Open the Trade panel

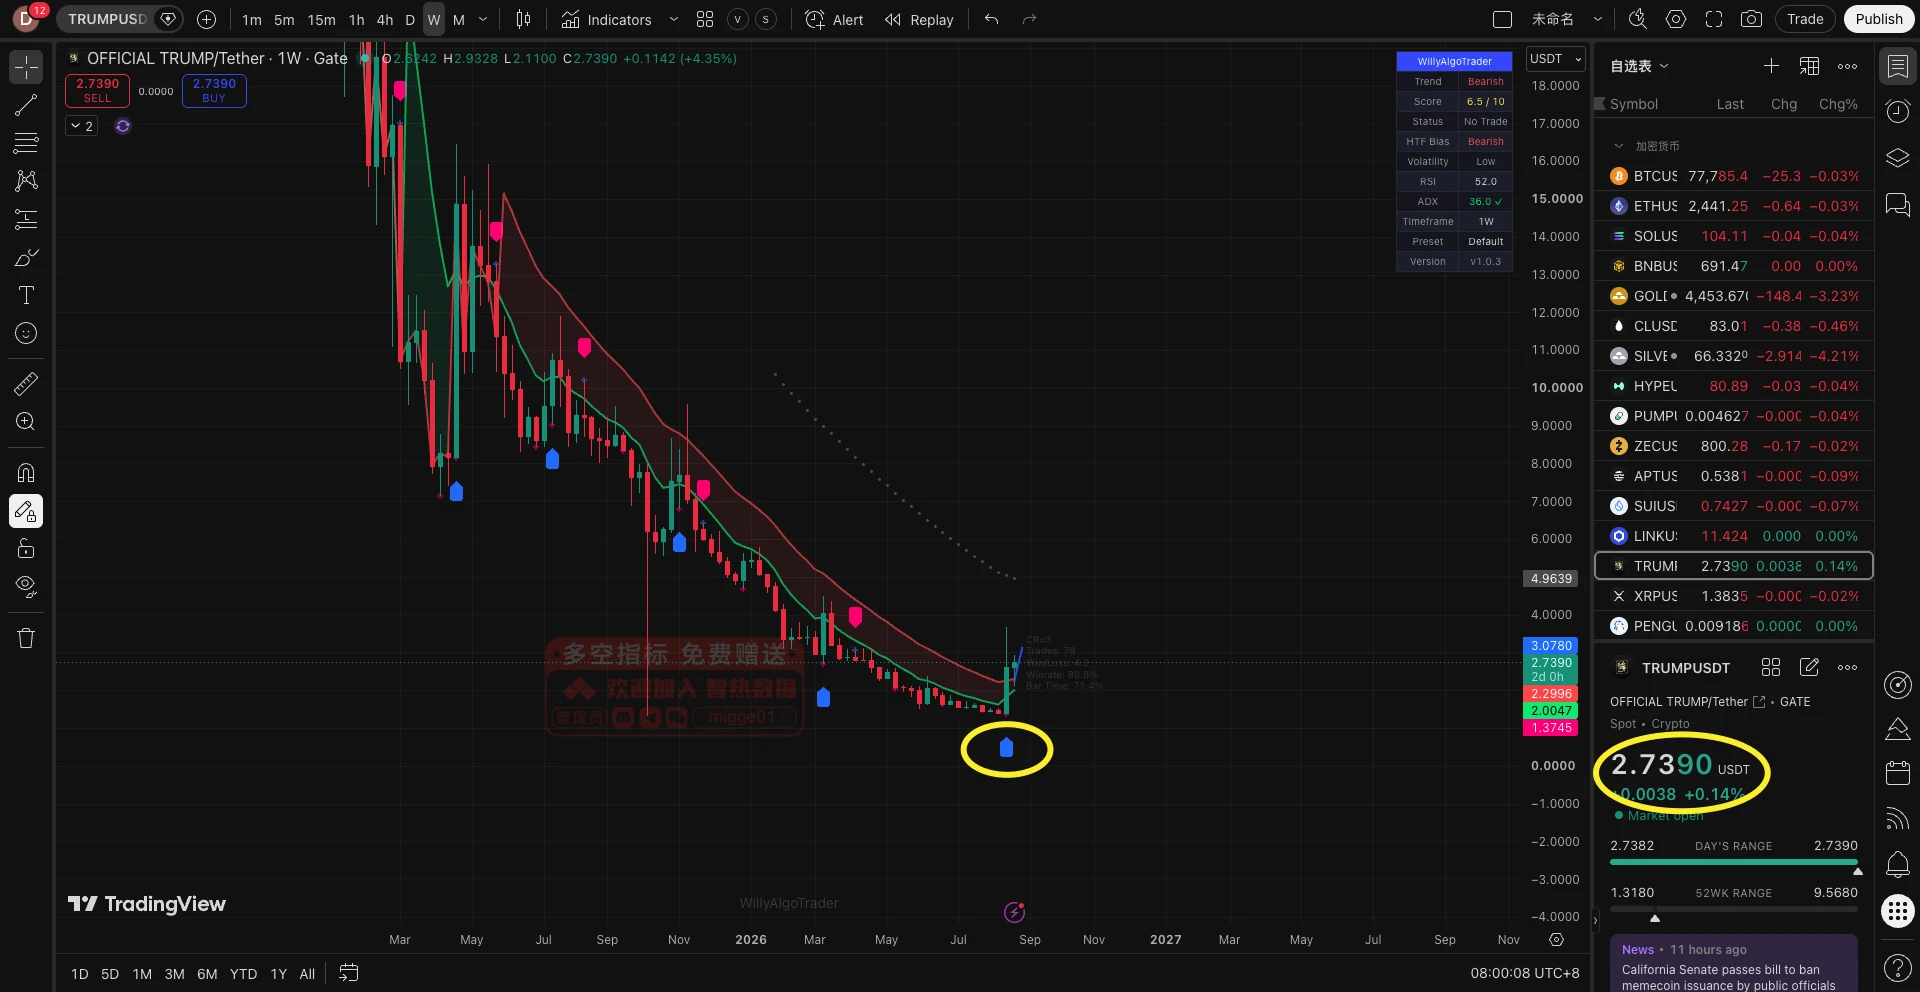click(1805, 19)
